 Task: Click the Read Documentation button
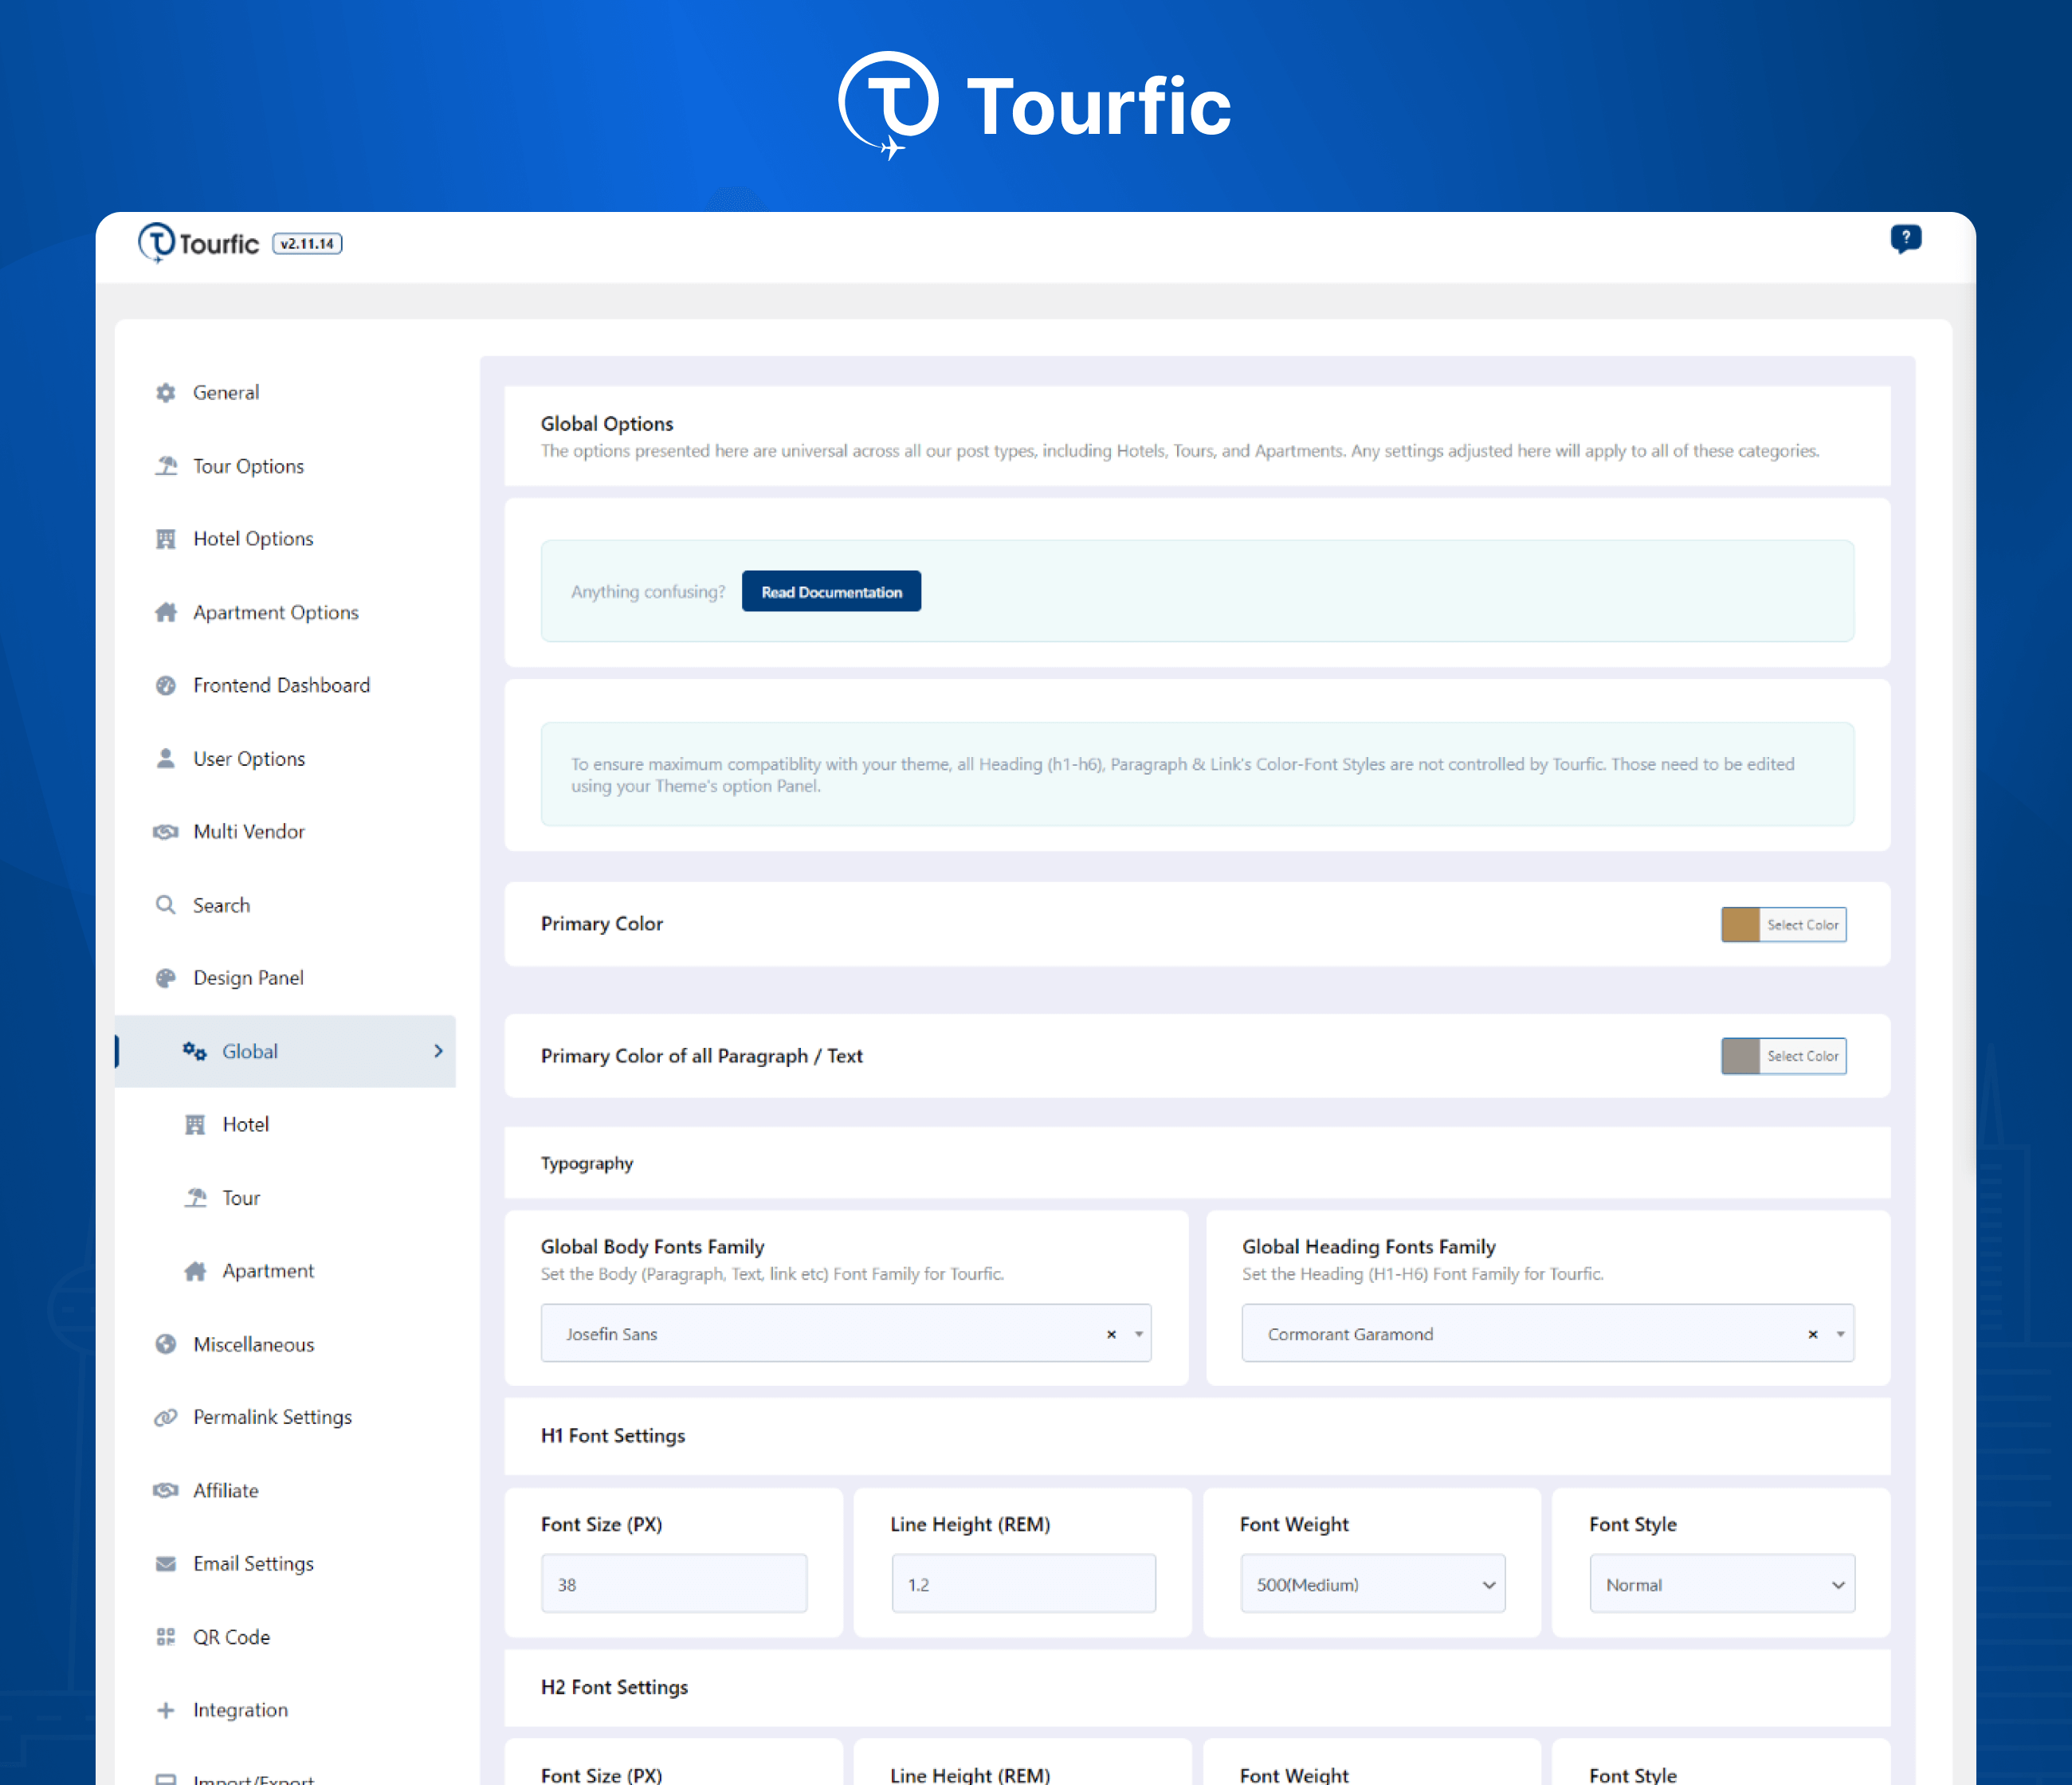point(831,592)
